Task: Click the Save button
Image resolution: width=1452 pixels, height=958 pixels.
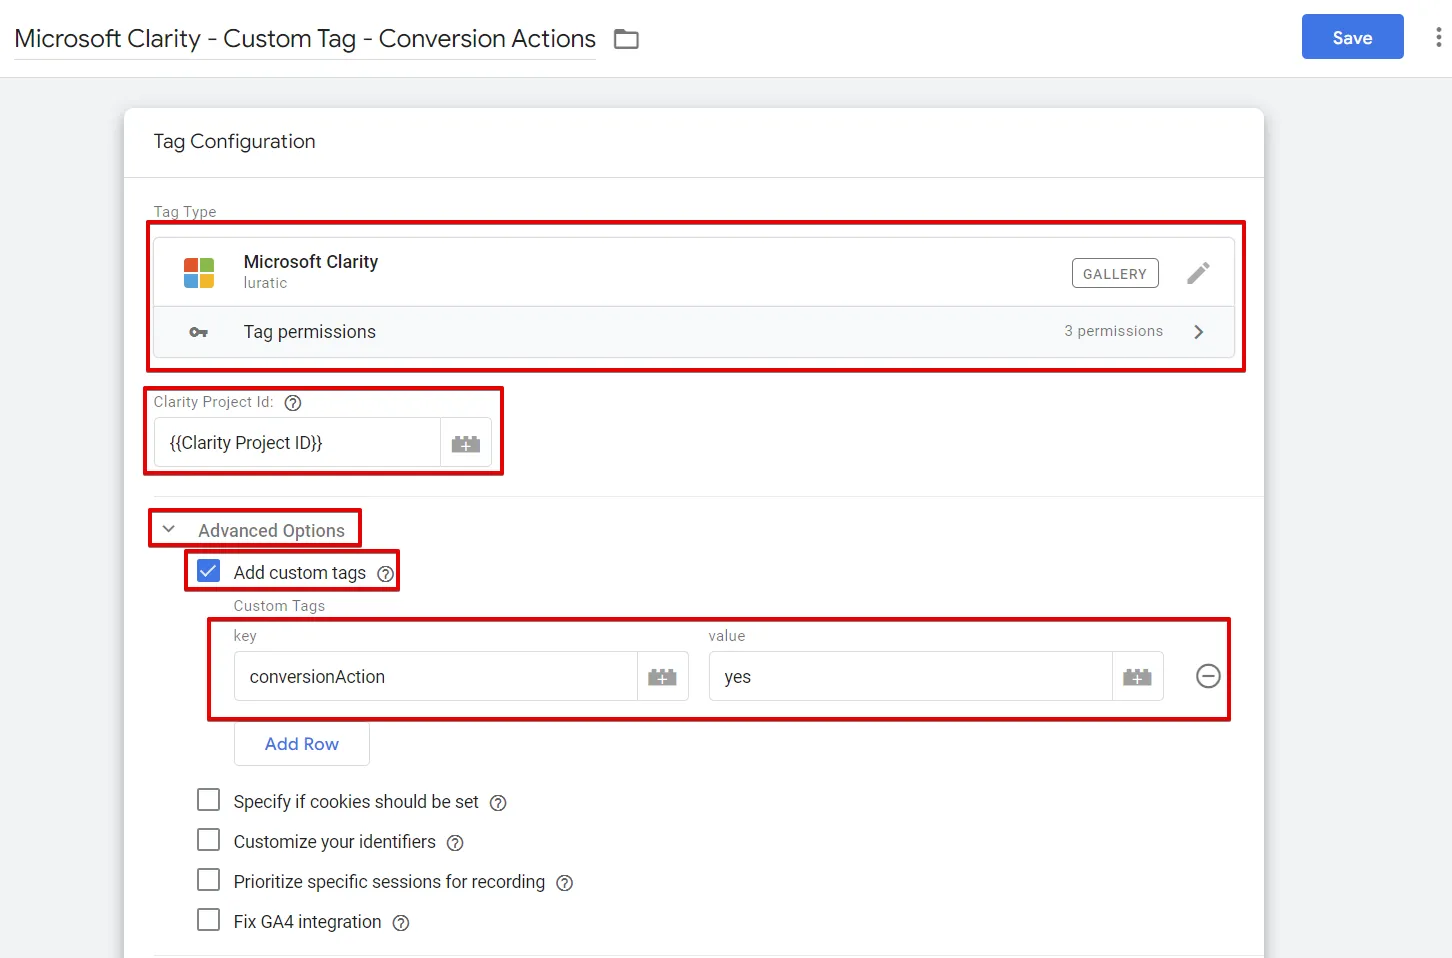Action: [x=1352, y=37]
